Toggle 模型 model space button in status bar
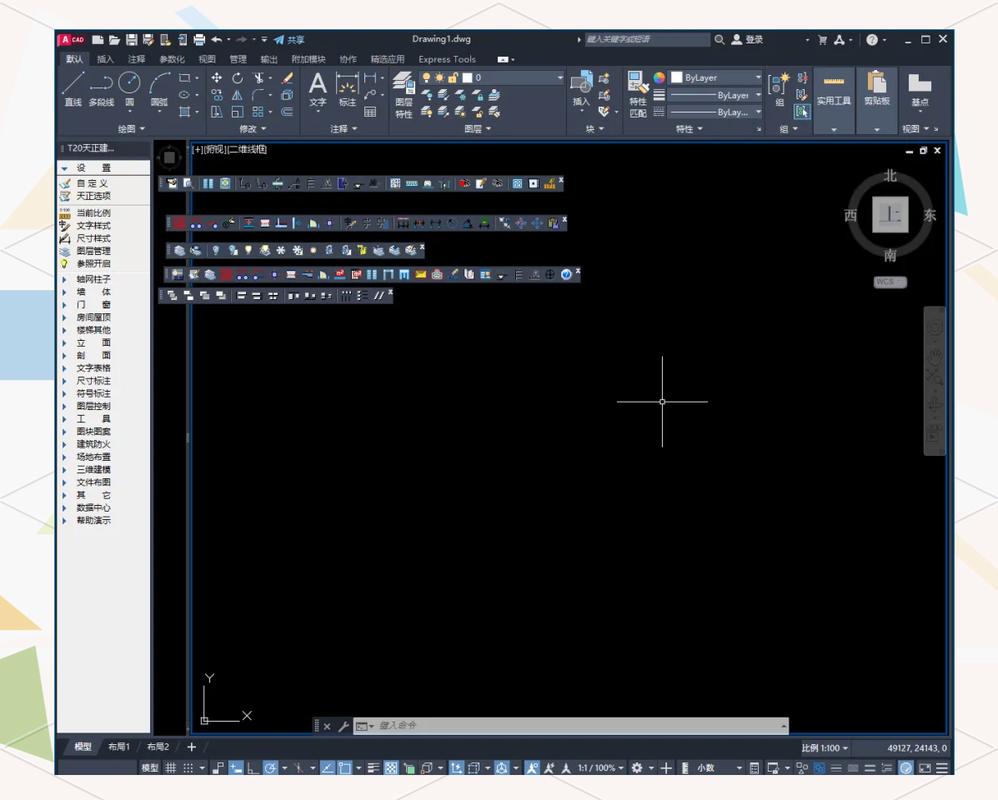This screenshot has height=800, width=998. (150, 768)
